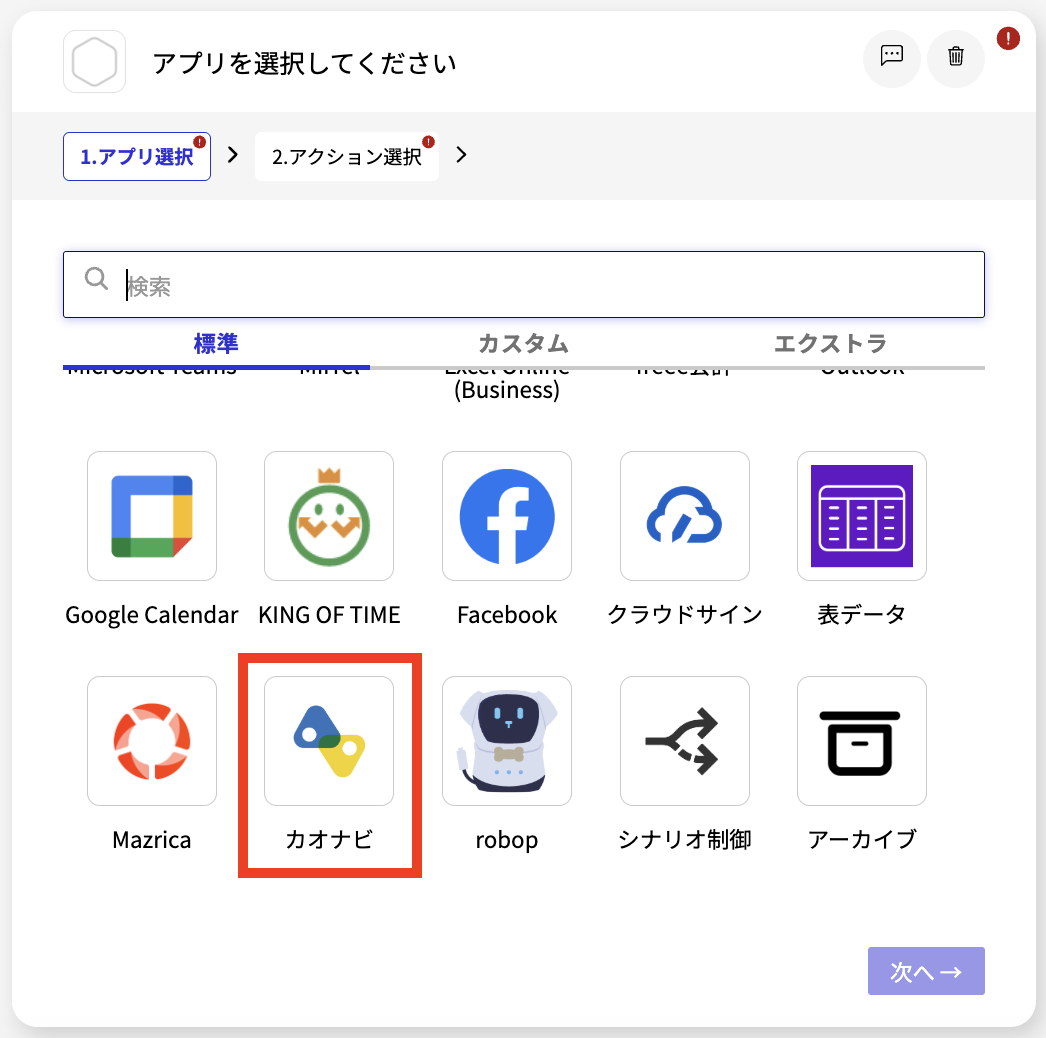Select the カオナビ app icon
This screenshot has height=1038, width=1046.
point(329,741)
